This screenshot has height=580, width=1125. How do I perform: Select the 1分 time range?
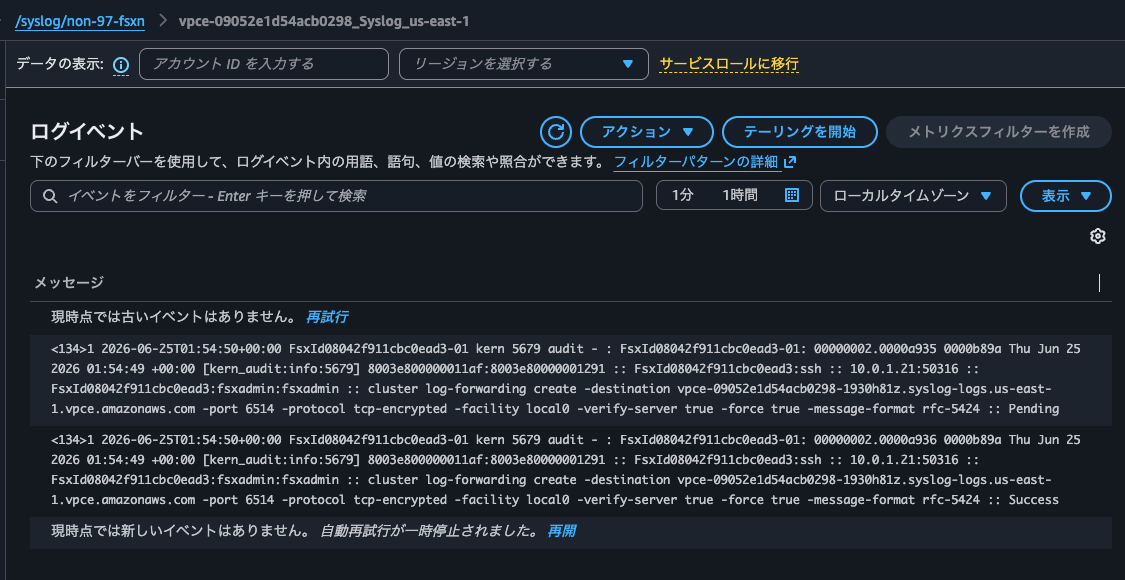tap(682, 195)
